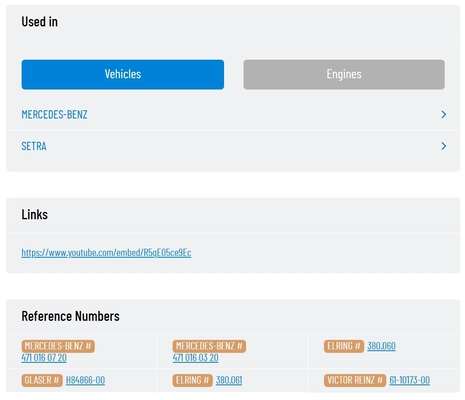This screenshot has width=465, height=400.
Task: Click the second MERCEDES-BENZ # brand badge
Action: point(209,346)
